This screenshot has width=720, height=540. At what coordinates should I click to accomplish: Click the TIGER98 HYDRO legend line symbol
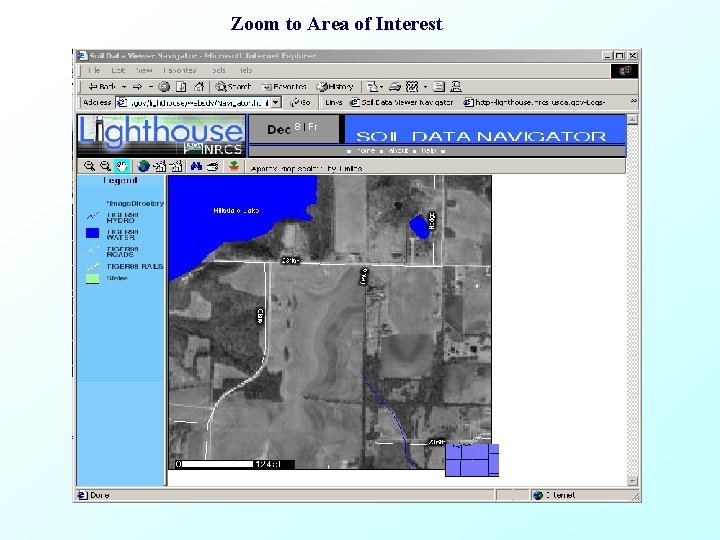click(x=93, y=216)
